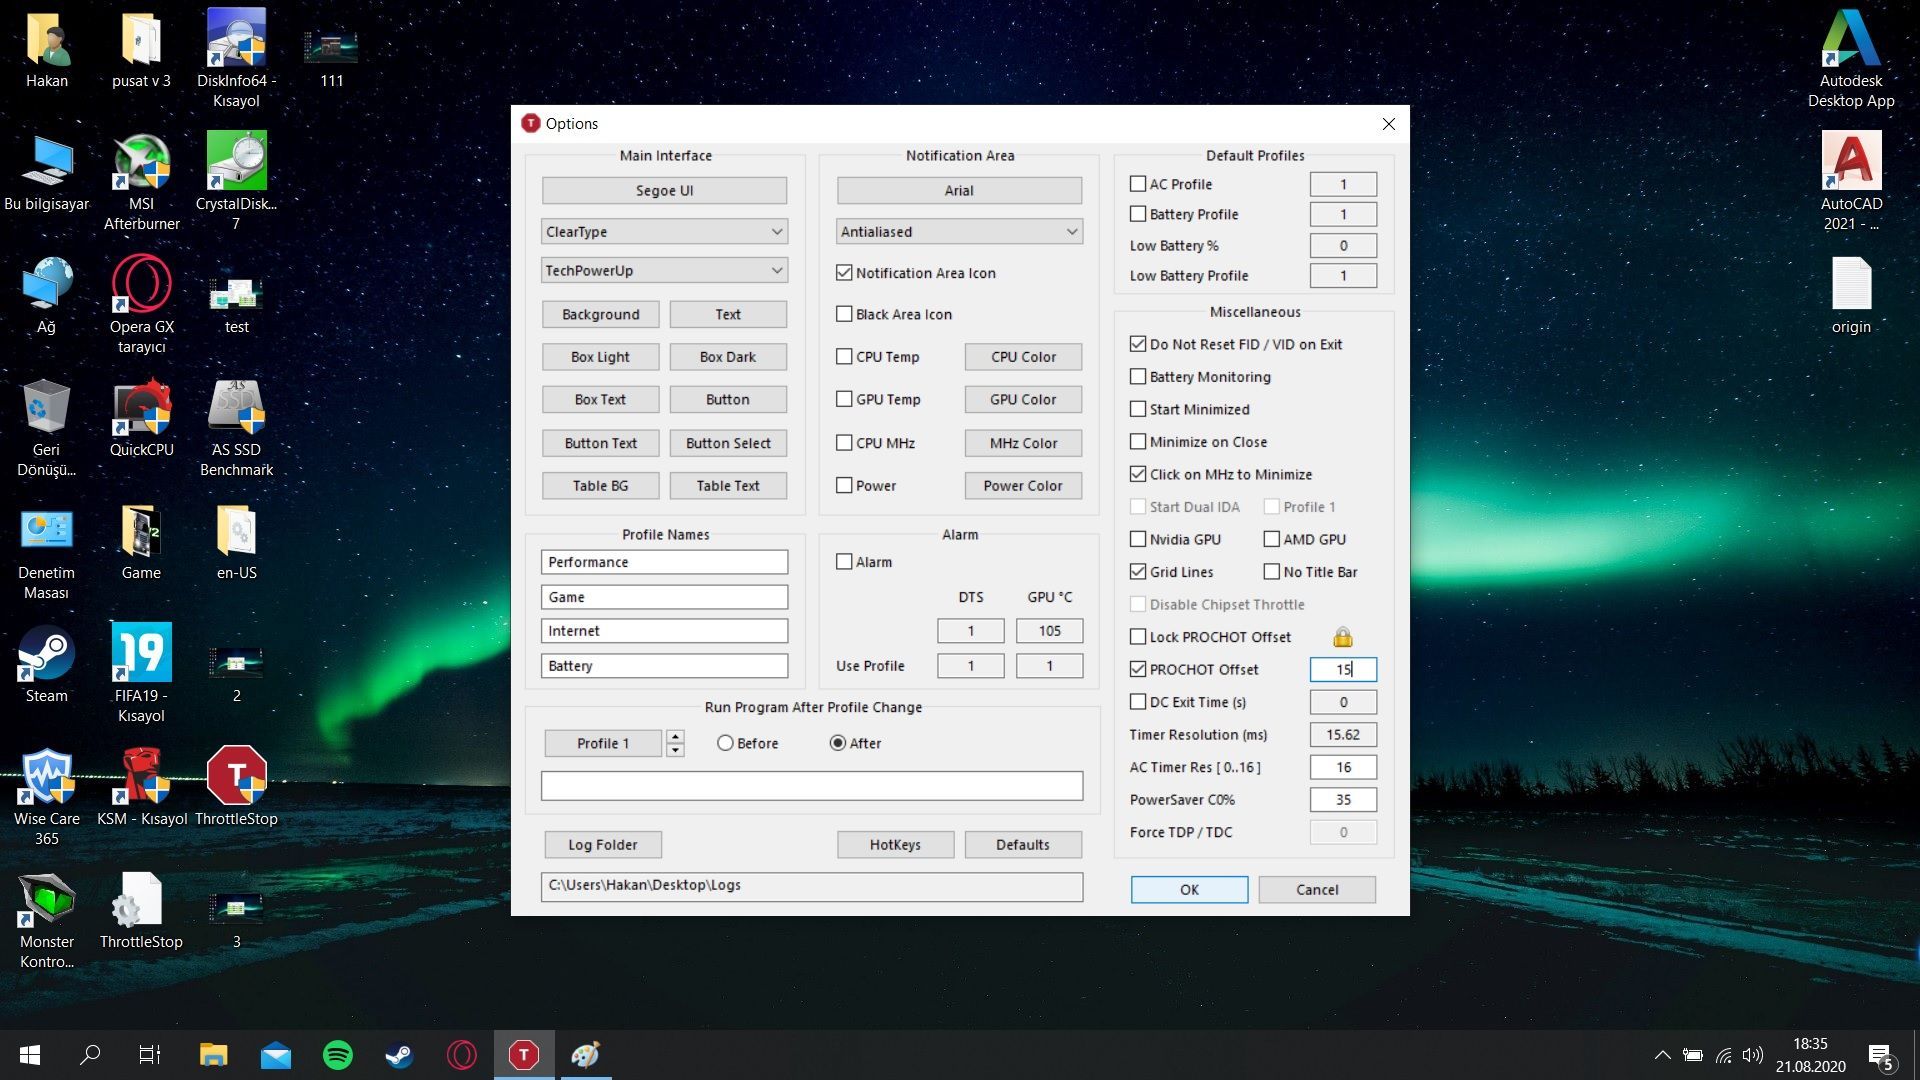Toggle Battery Monitoring checkbox
1920x1080 pixels.
1138,377
